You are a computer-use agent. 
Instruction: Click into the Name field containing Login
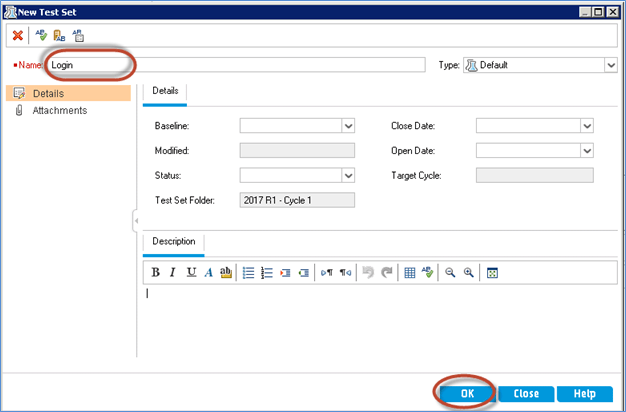[240, 65]
